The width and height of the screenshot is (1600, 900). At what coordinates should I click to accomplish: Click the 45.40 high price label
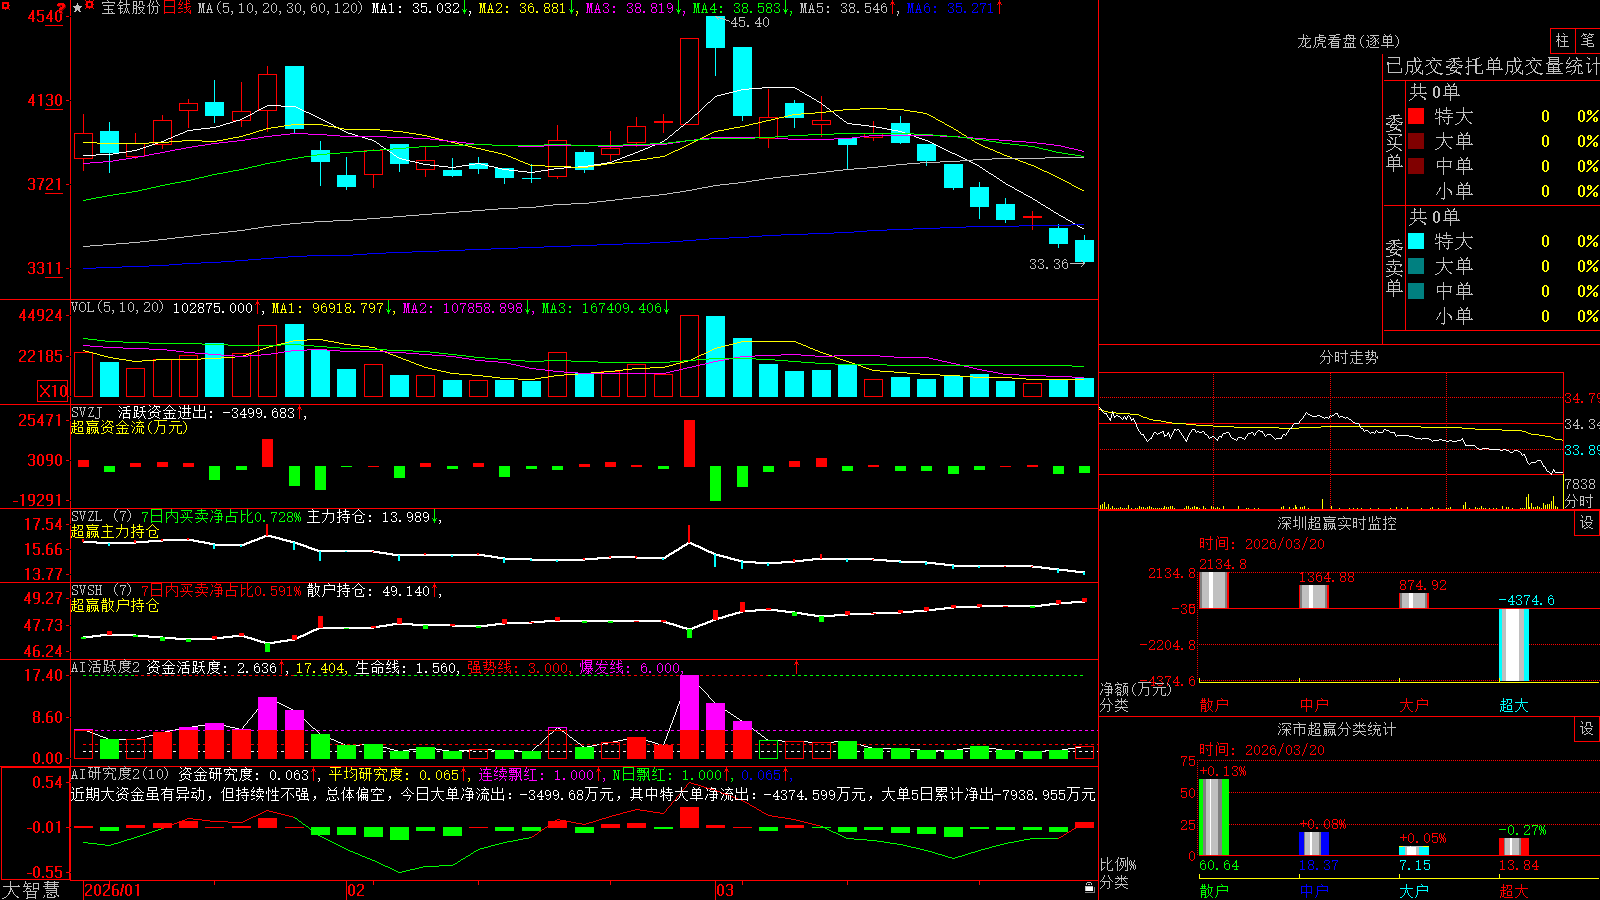coord(750,23)
